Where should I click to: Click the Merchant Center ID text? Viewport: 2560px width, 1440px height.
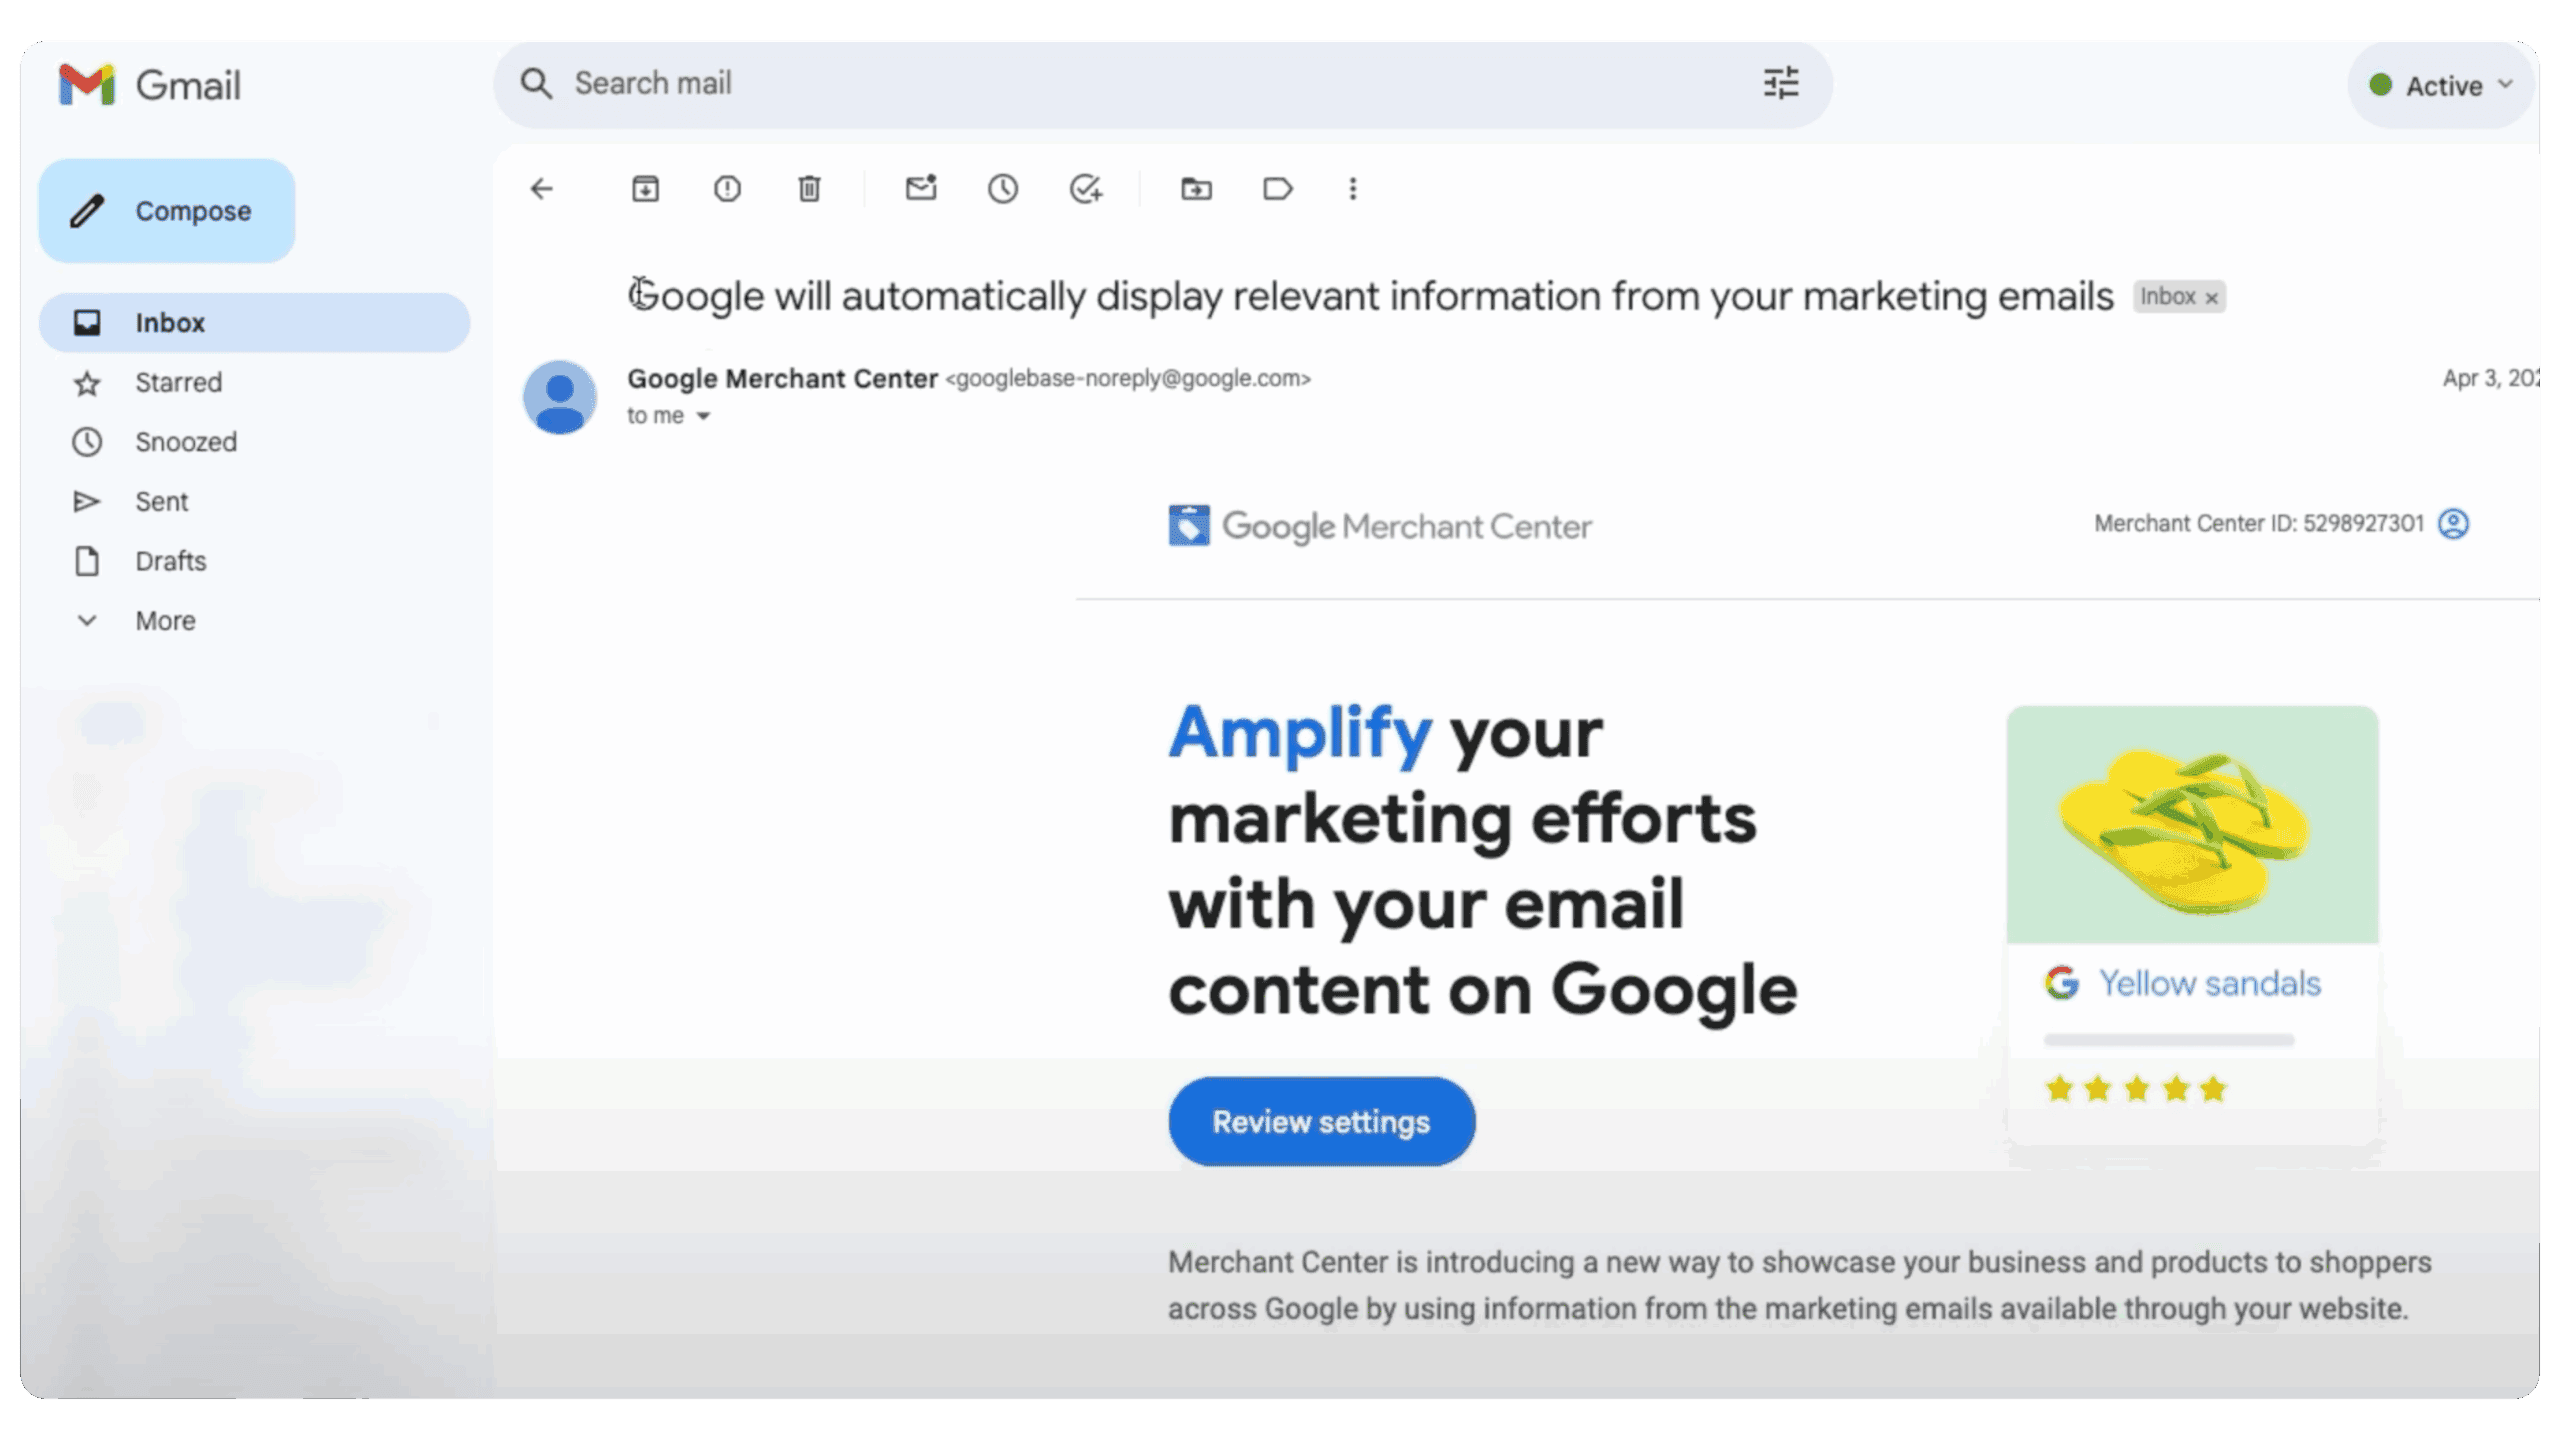pyautogui.click(x=2259, y=524)
